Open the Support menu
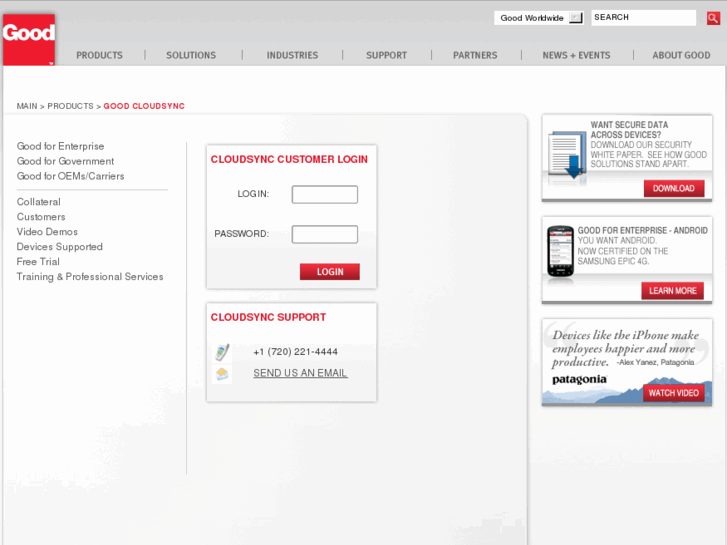 pos(386,55)
